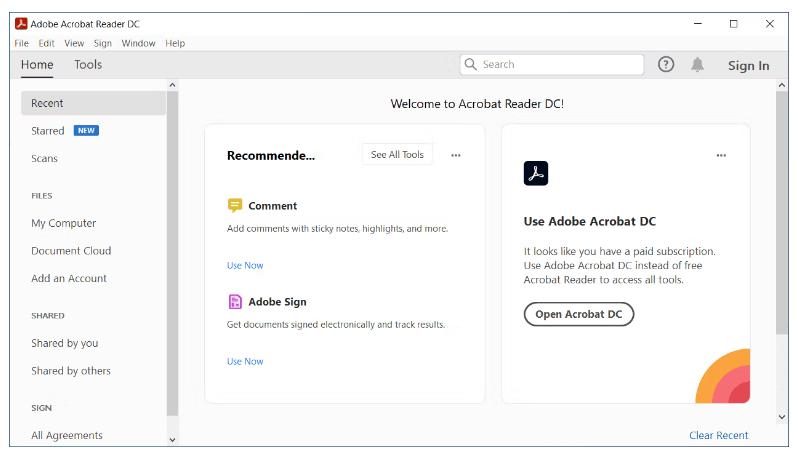
Task: Click the search magnifier icon
Action: 471,64
